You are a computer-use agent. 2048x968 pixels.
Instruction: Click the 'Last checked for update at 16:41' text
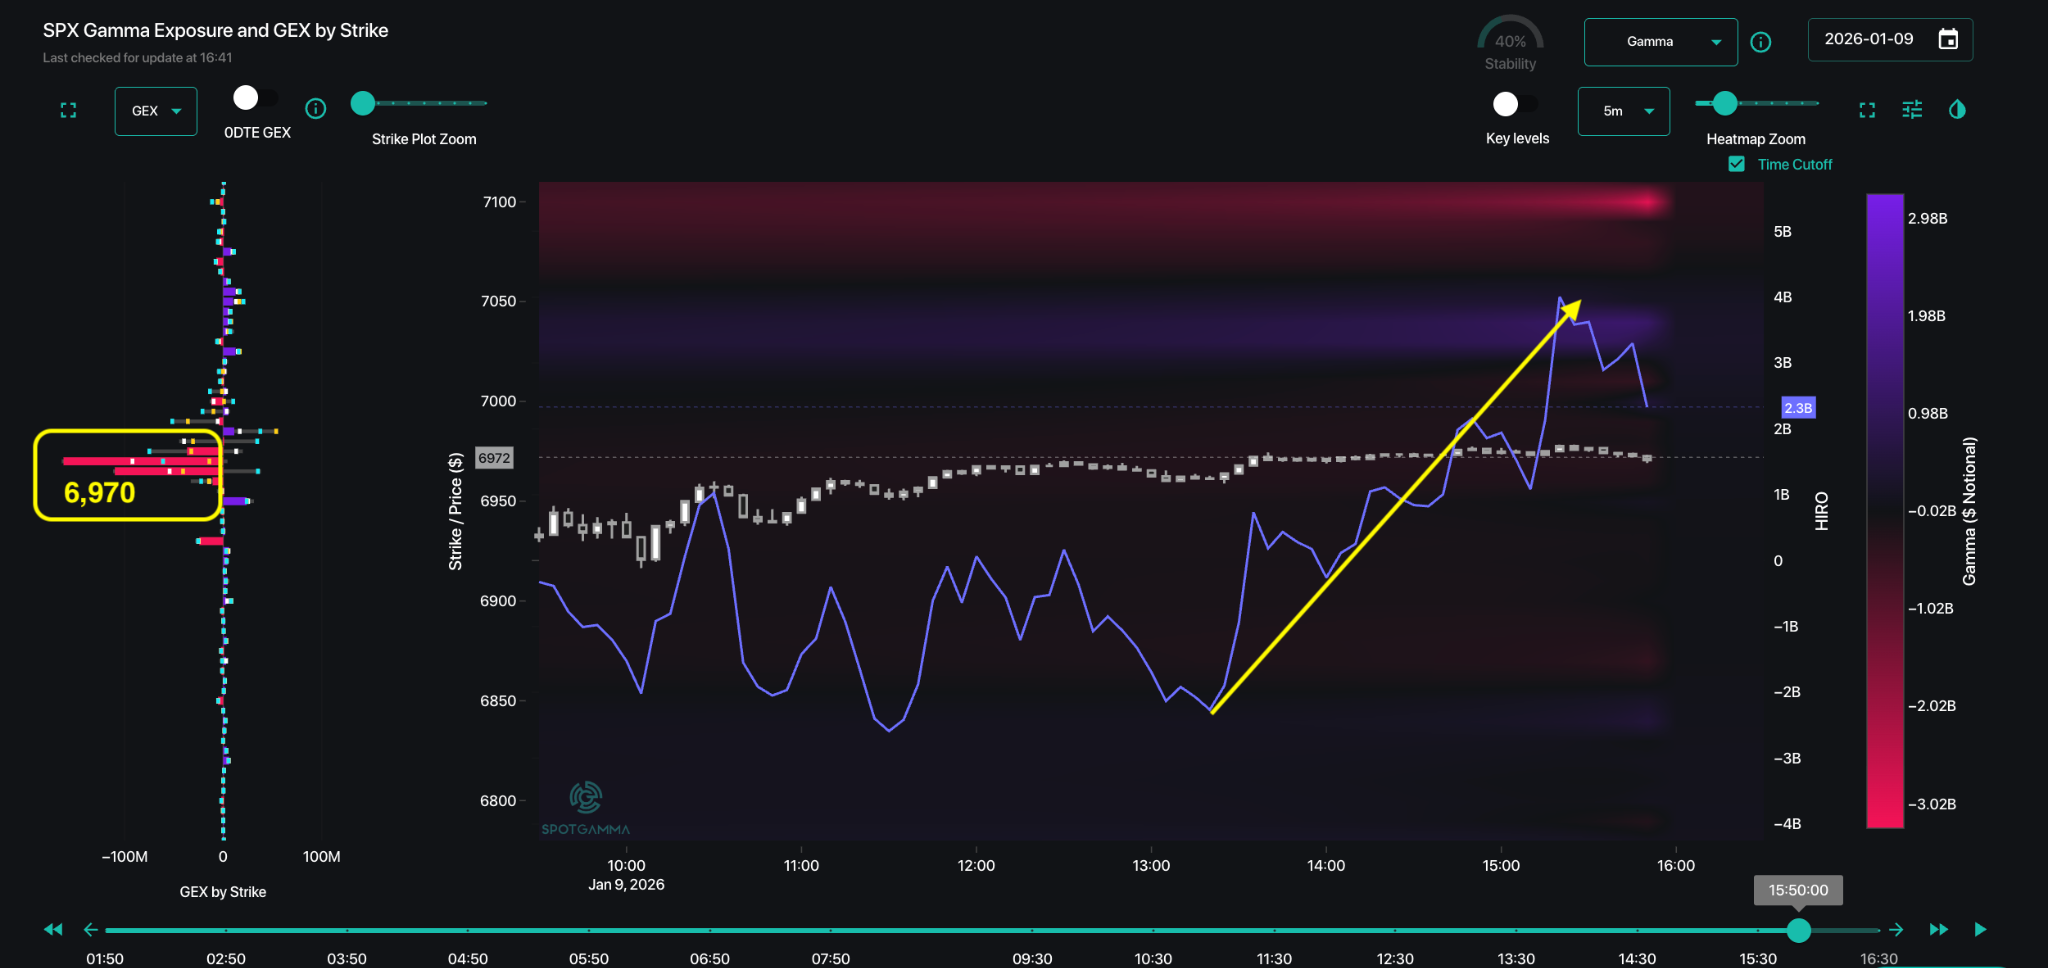click(x=137, y=58)
